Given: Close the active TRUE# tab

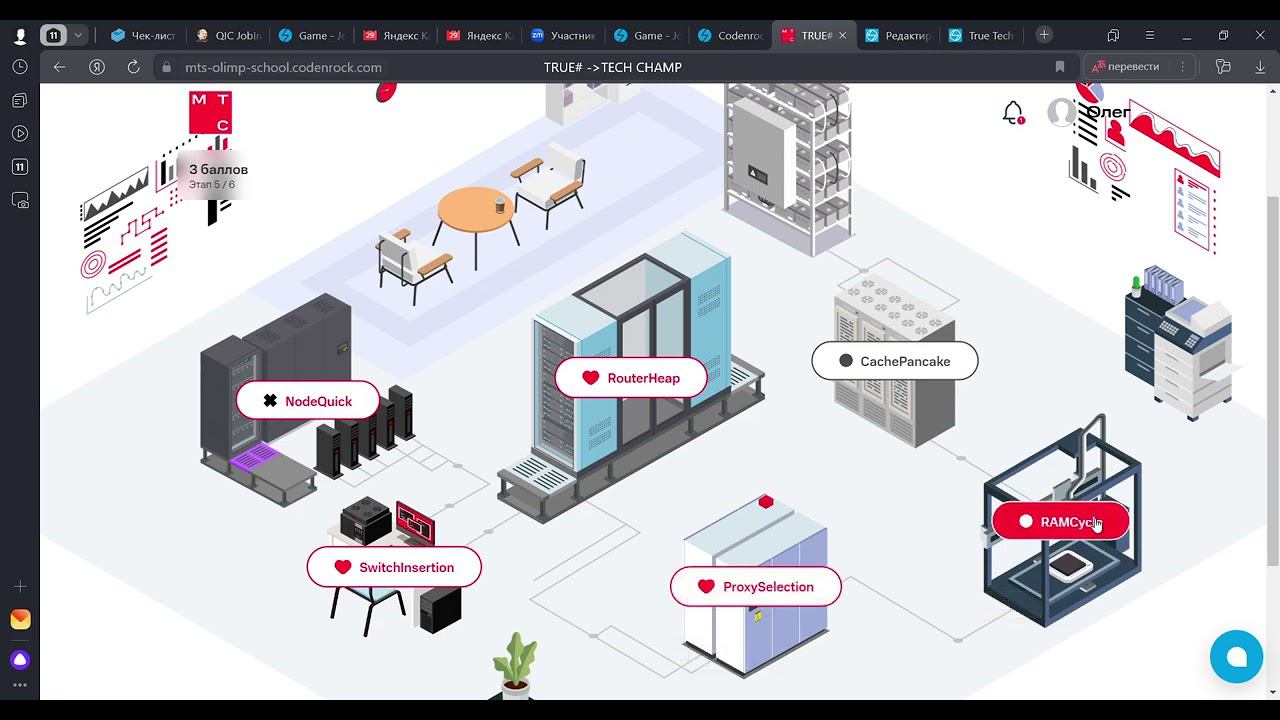Looking at the screenshot, I should (x=842, y=35).
